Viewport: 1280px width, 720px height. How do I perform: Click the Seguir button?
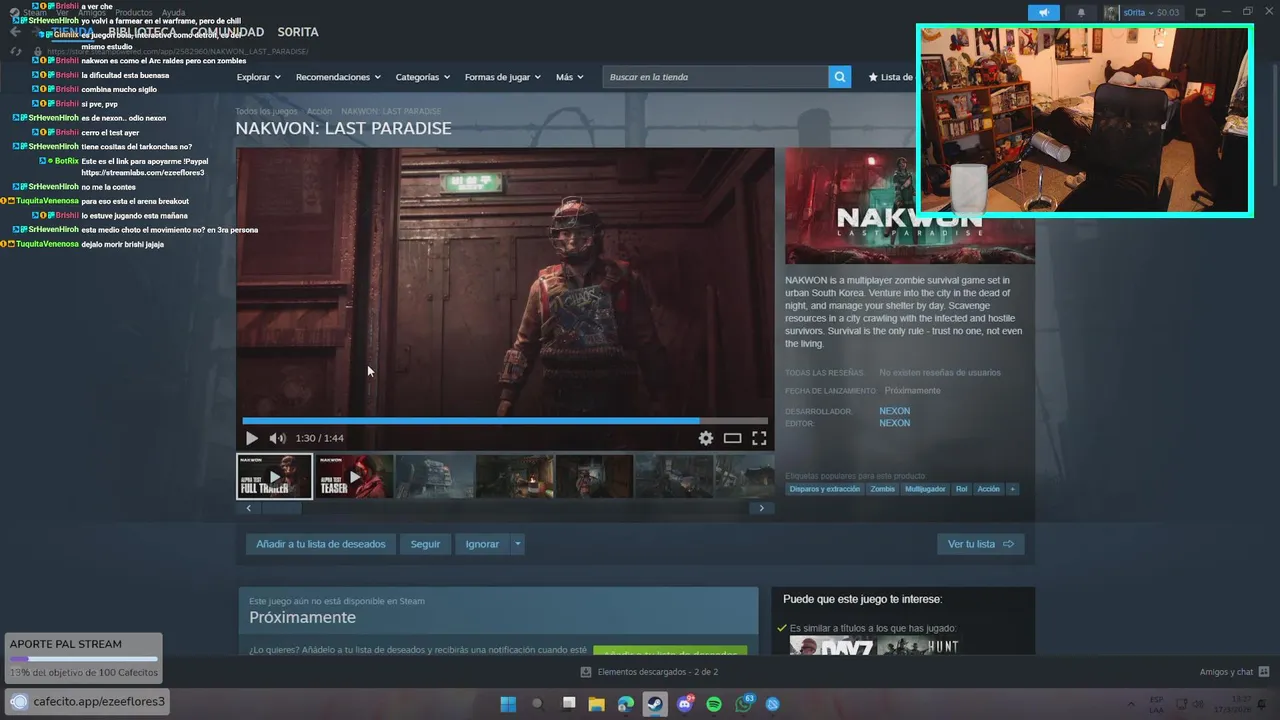(x=425, y=544)
